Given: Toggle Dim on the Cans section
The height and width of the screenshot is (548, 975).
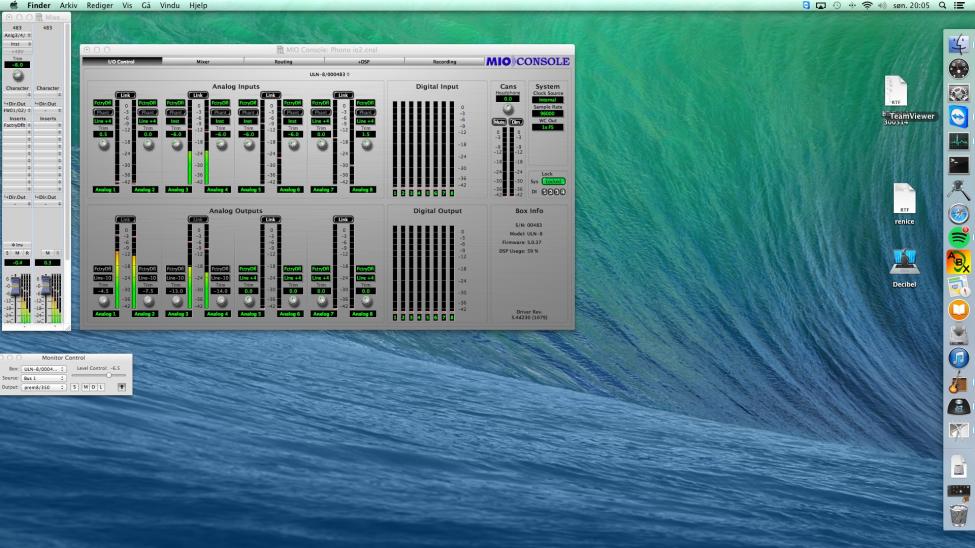Looking at the screenshot, I should (x=515, y=122).
